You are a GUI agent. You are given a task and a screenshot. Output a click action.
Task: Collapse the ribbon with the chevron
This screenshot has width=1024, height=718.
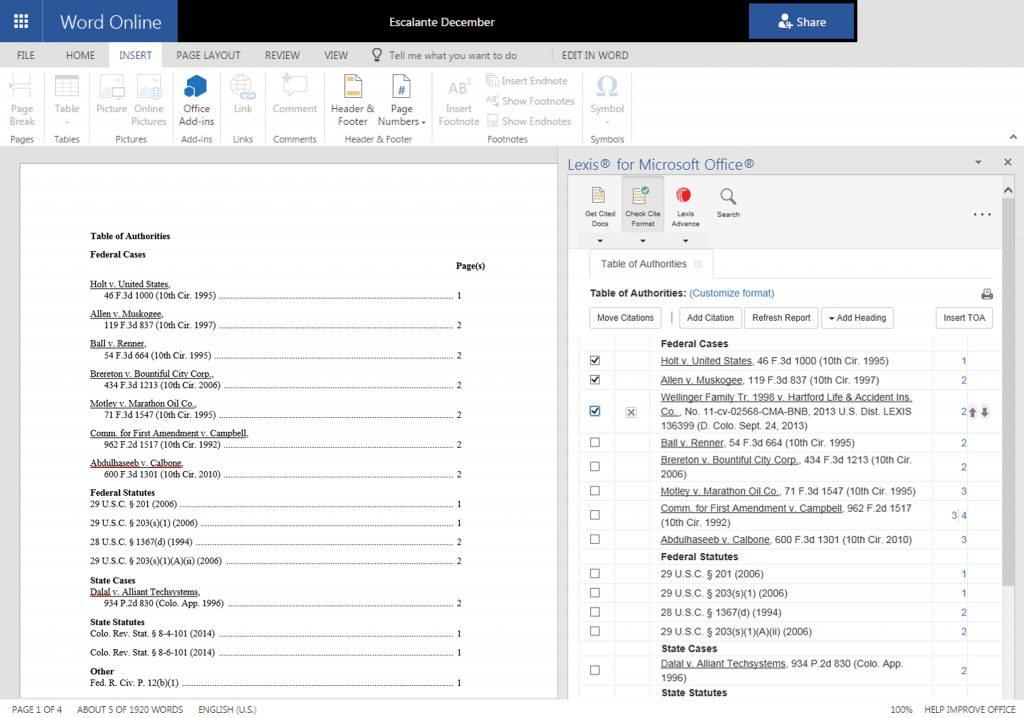(1013, 137)
